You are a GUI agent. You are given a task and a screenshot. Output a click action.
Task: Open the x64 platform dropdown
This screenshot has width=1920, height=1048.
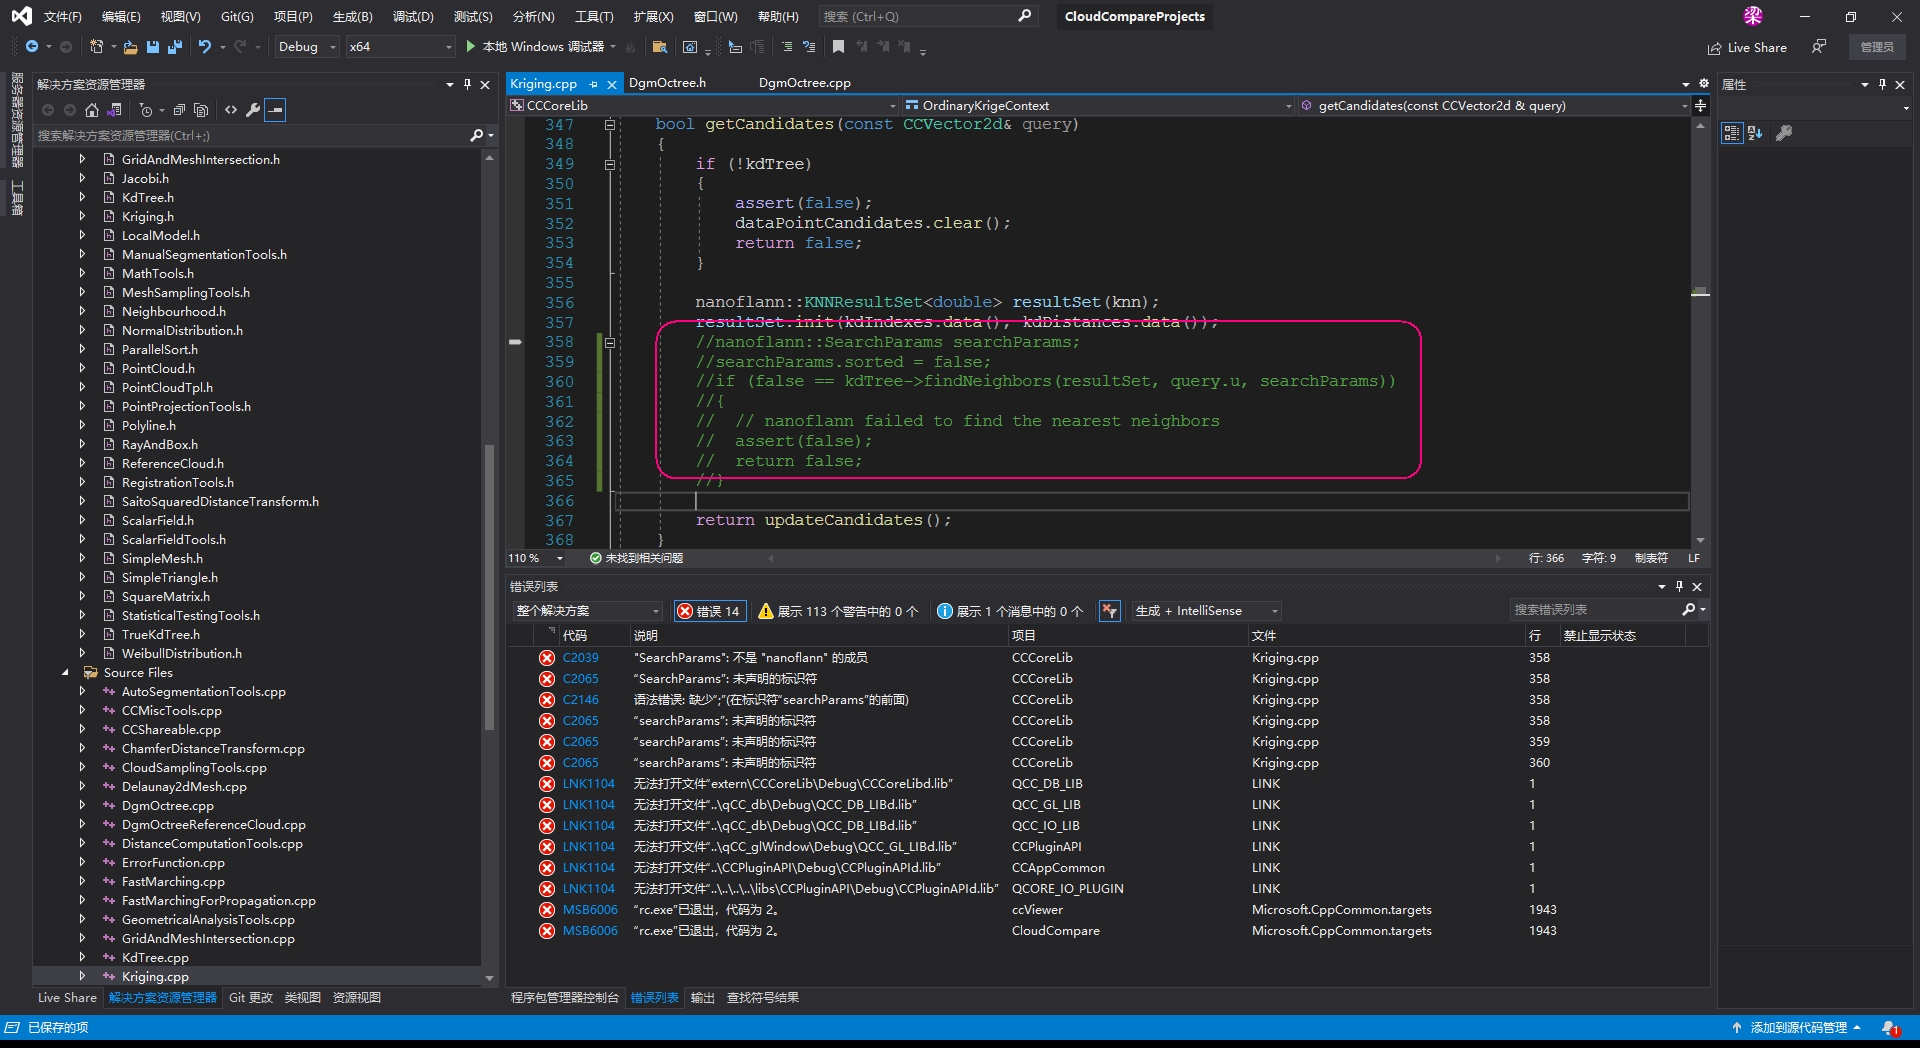click(400, 47)
